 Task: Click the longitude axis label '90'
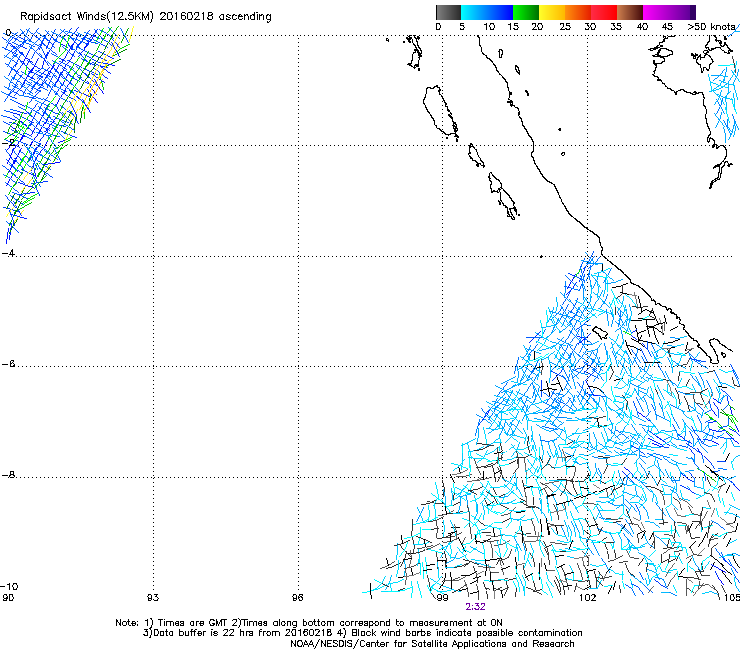[x=8, y=598]
